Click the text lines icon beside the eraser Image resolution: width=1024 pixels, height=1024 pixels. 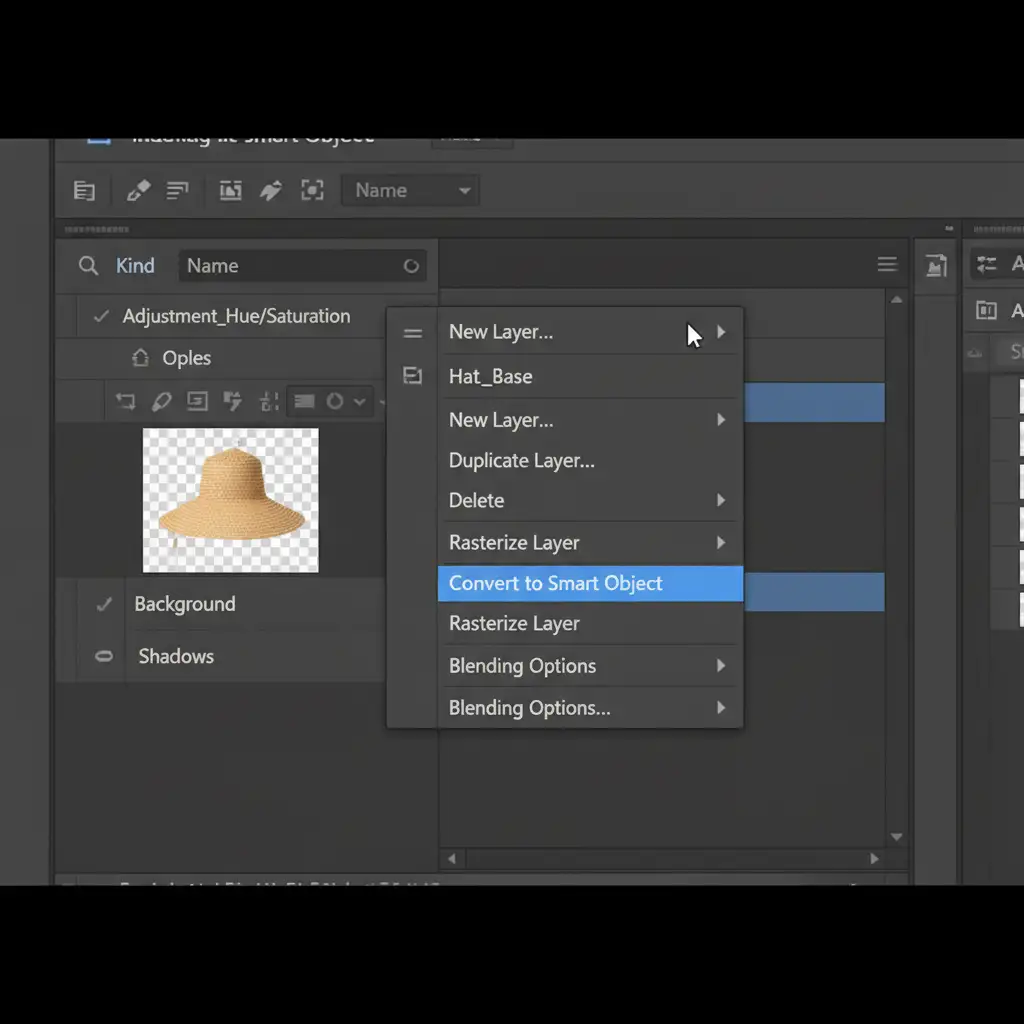(177, 190)
